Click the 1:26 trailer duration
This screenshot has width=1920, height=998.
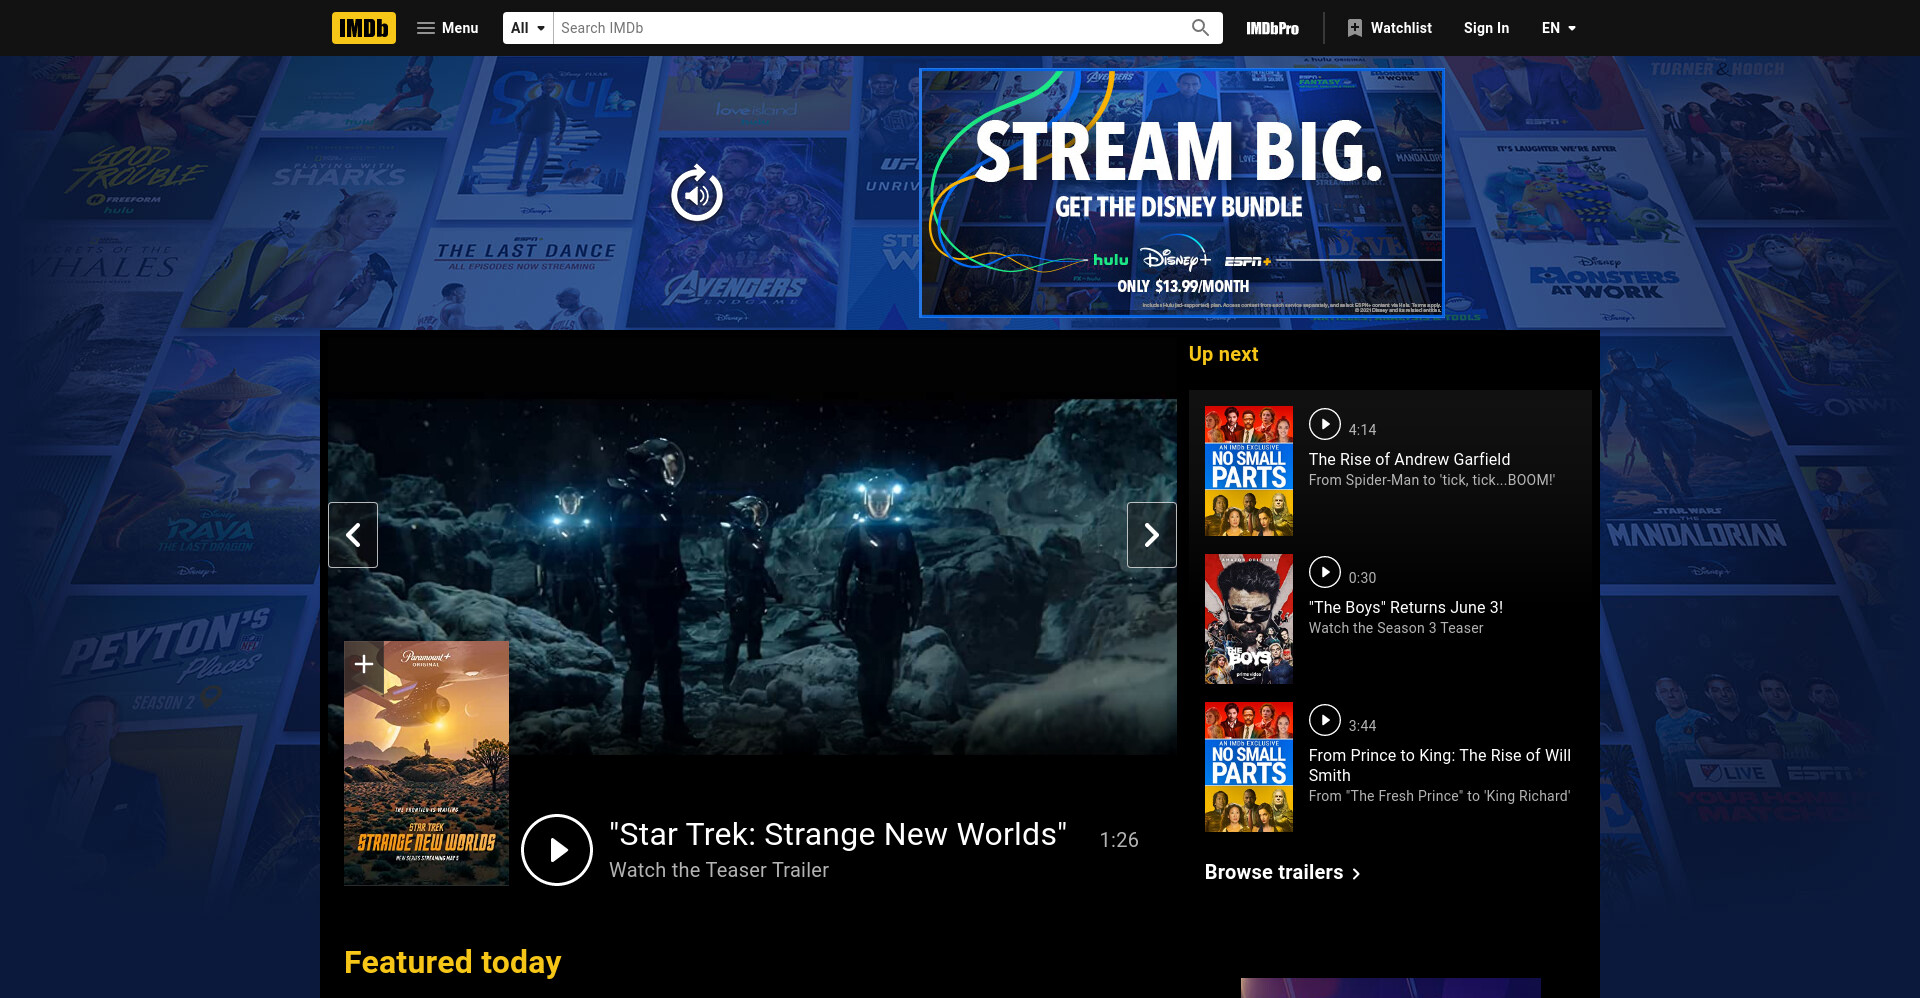pyautogui.click(x=1119, y=840)
